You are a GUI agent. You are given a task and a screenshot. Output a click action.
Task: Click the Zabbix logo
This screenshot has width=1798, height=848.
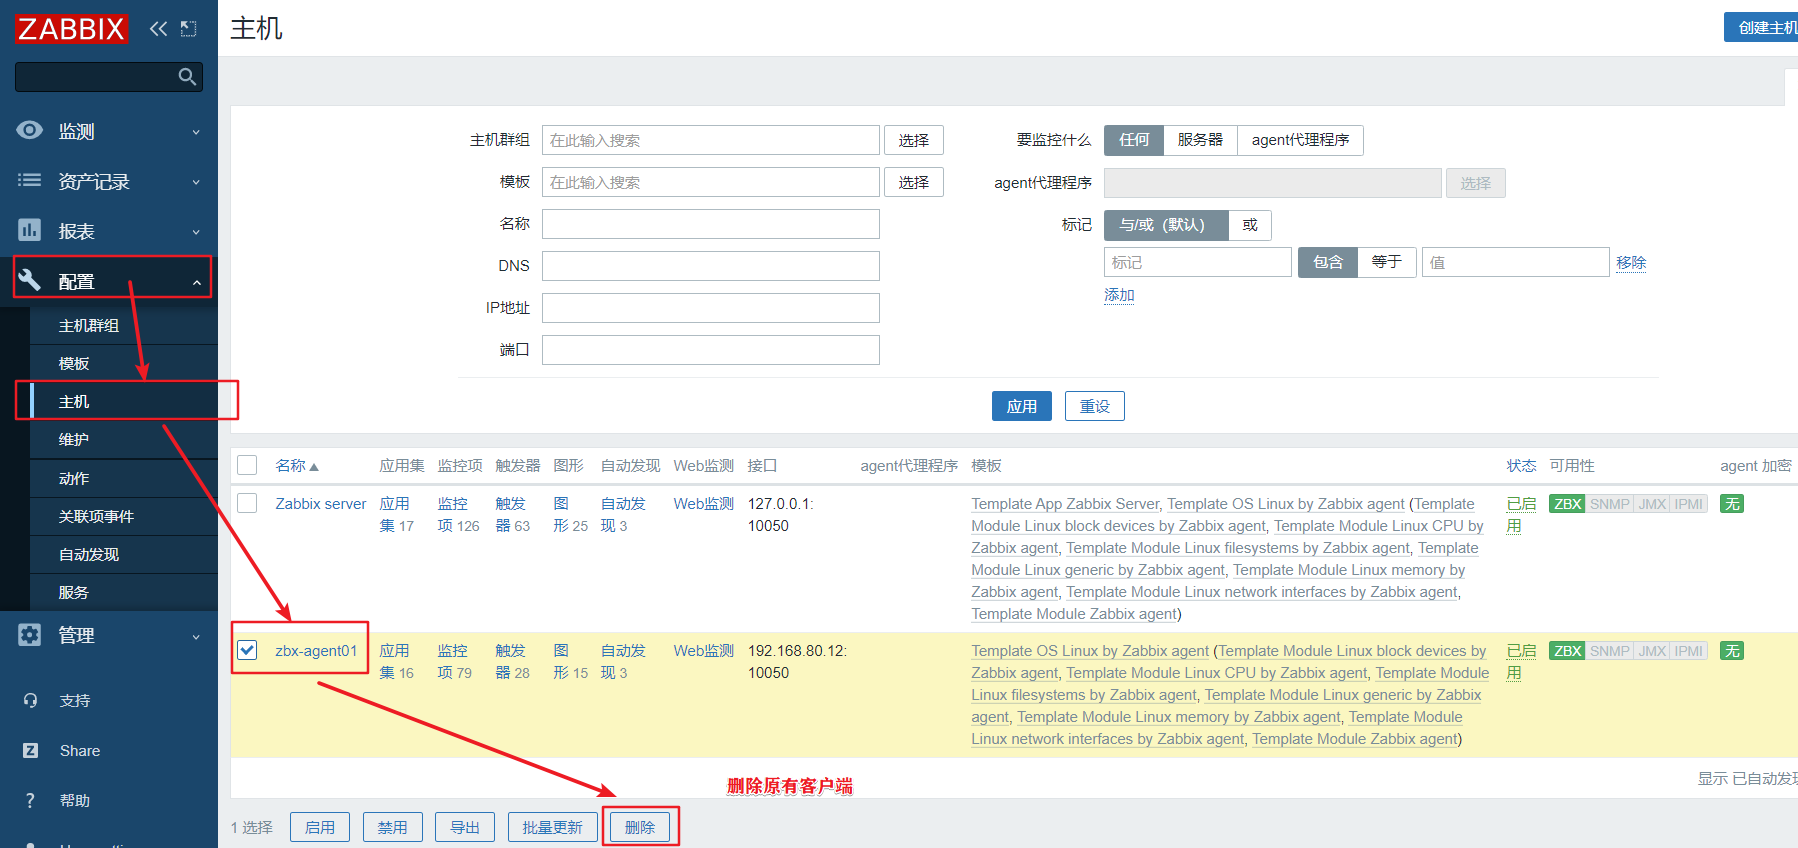pyautogui.click(x=71, y=28)
